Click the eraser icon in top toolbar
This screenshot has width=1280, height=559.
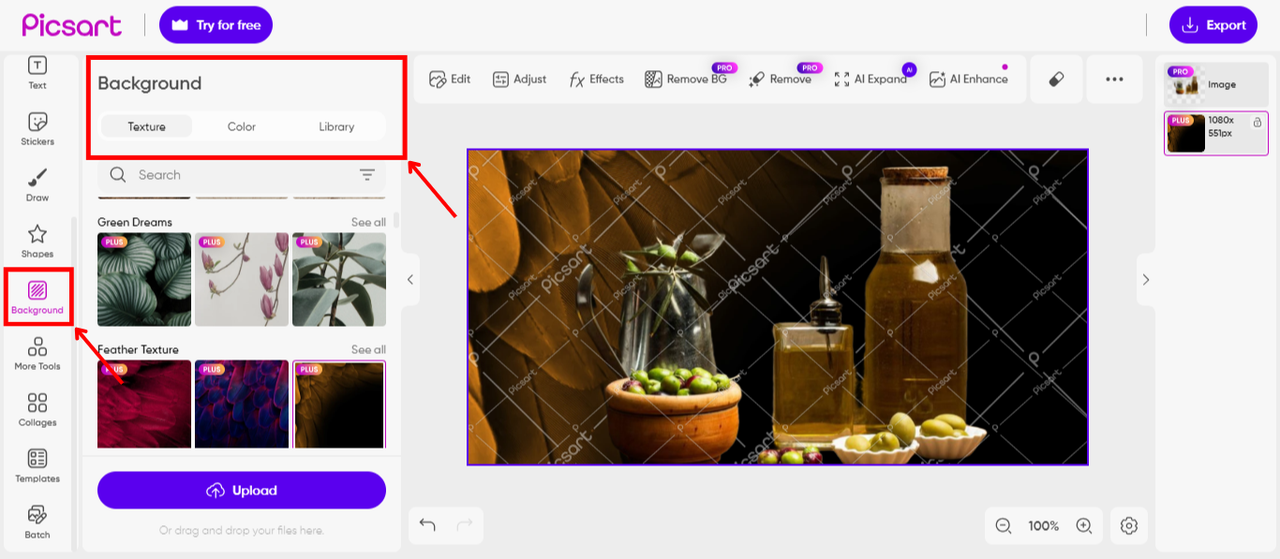pos(1056,79)
